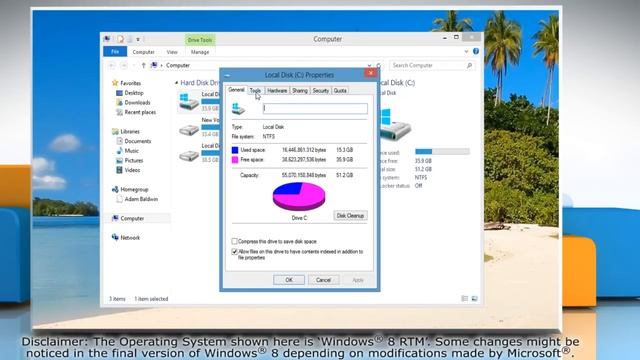Image resolution: width=640 pixels, height=360 pixels.
Task: Close the Local Disk (C:) Properties dialog
Action: click(x=371, y=73)
